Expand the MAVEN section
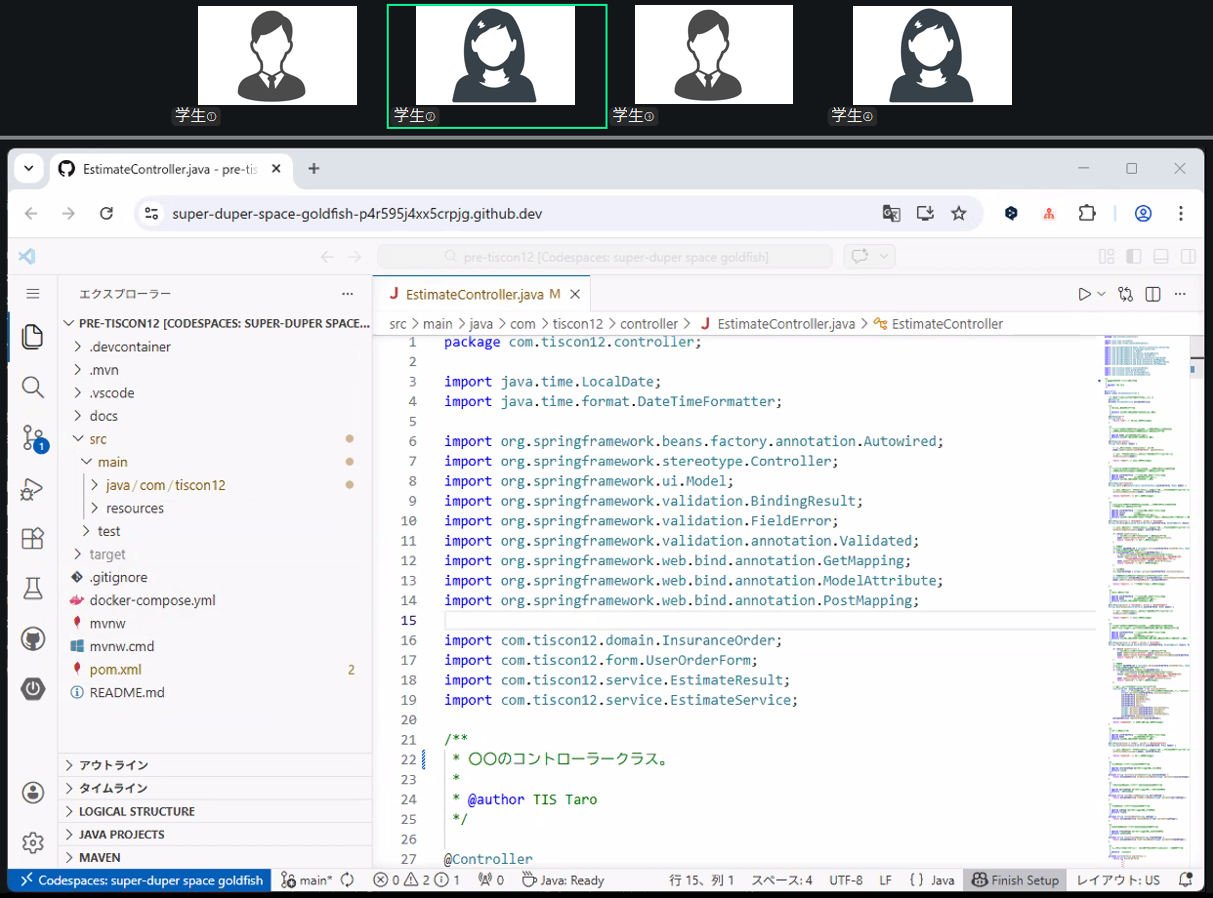 (x=215, y=857)
